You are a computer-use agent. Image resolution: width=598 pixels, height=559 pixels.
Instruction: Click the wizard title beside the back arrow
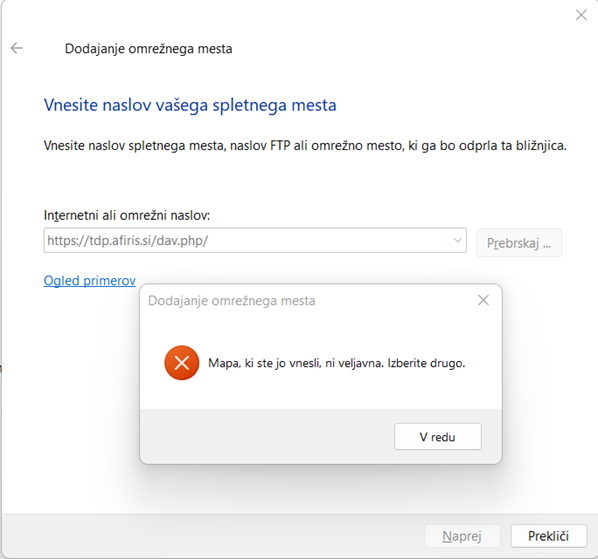pos(148,49)
